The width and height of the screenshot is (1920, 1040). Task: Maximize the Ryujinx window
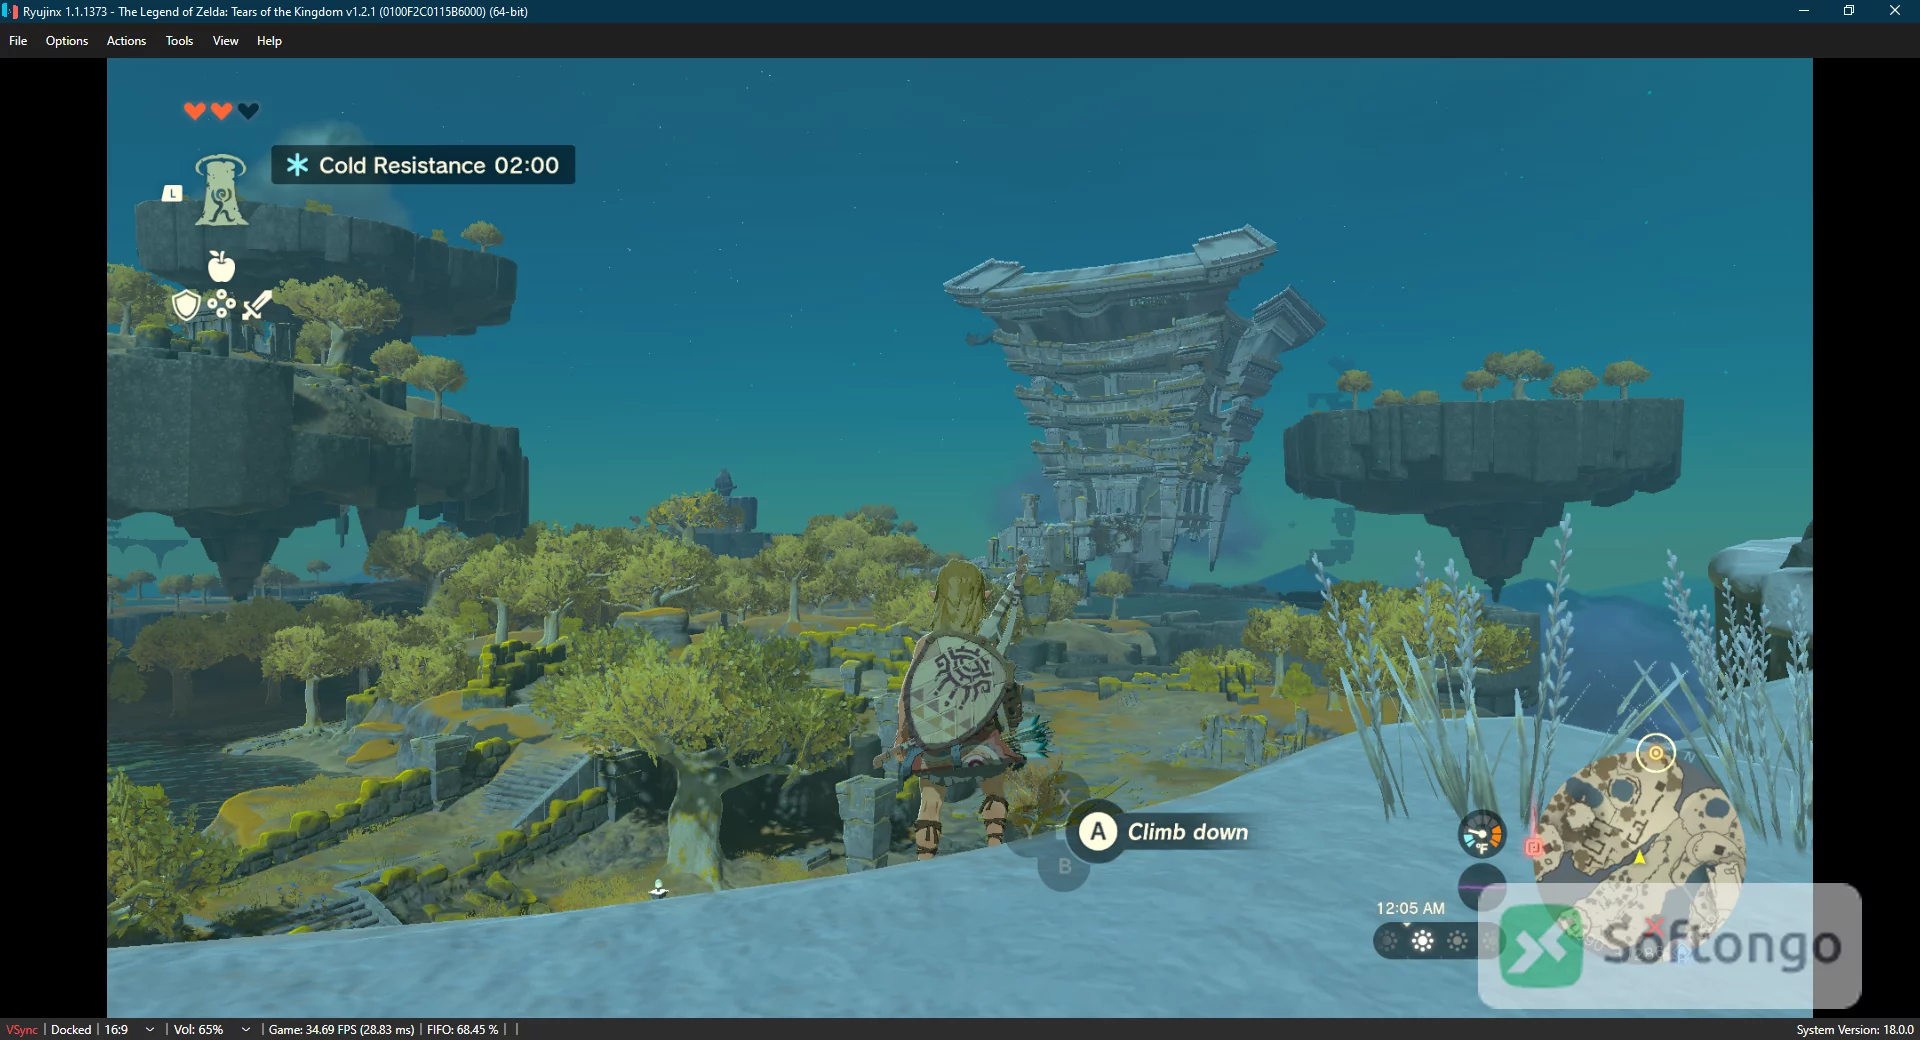click(1849, 11)
